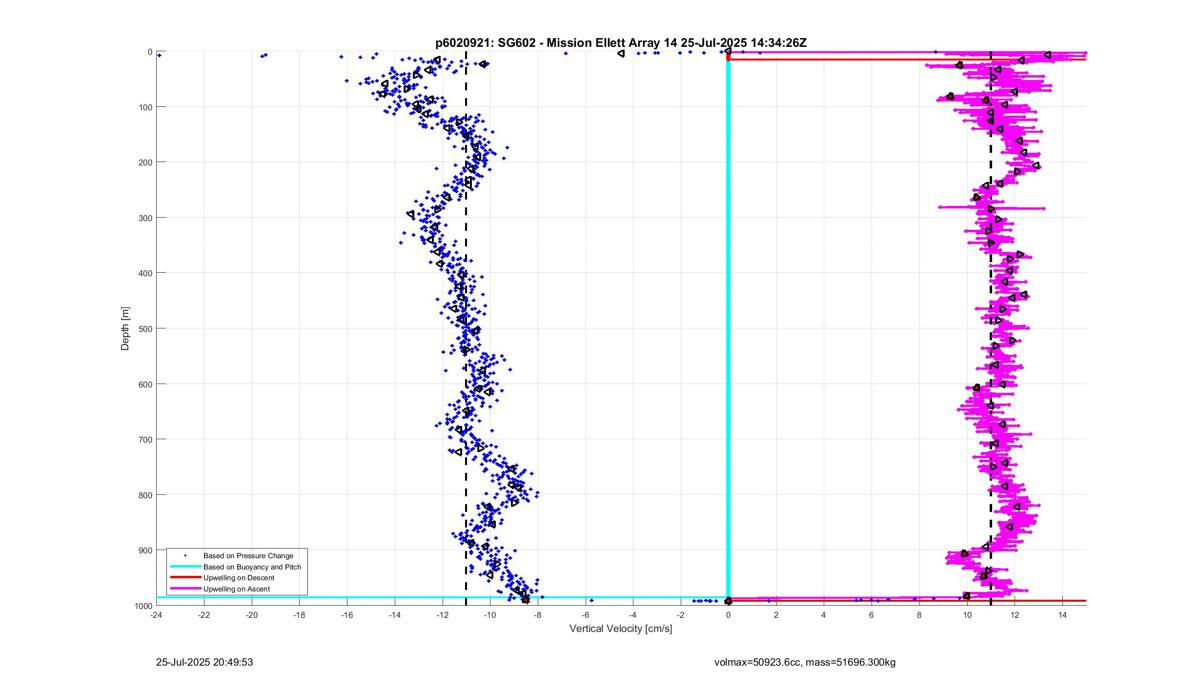Click x-axis tick label '-14'
The image size is (1200, 681).
pyautogui.click(x=394, y=615)
